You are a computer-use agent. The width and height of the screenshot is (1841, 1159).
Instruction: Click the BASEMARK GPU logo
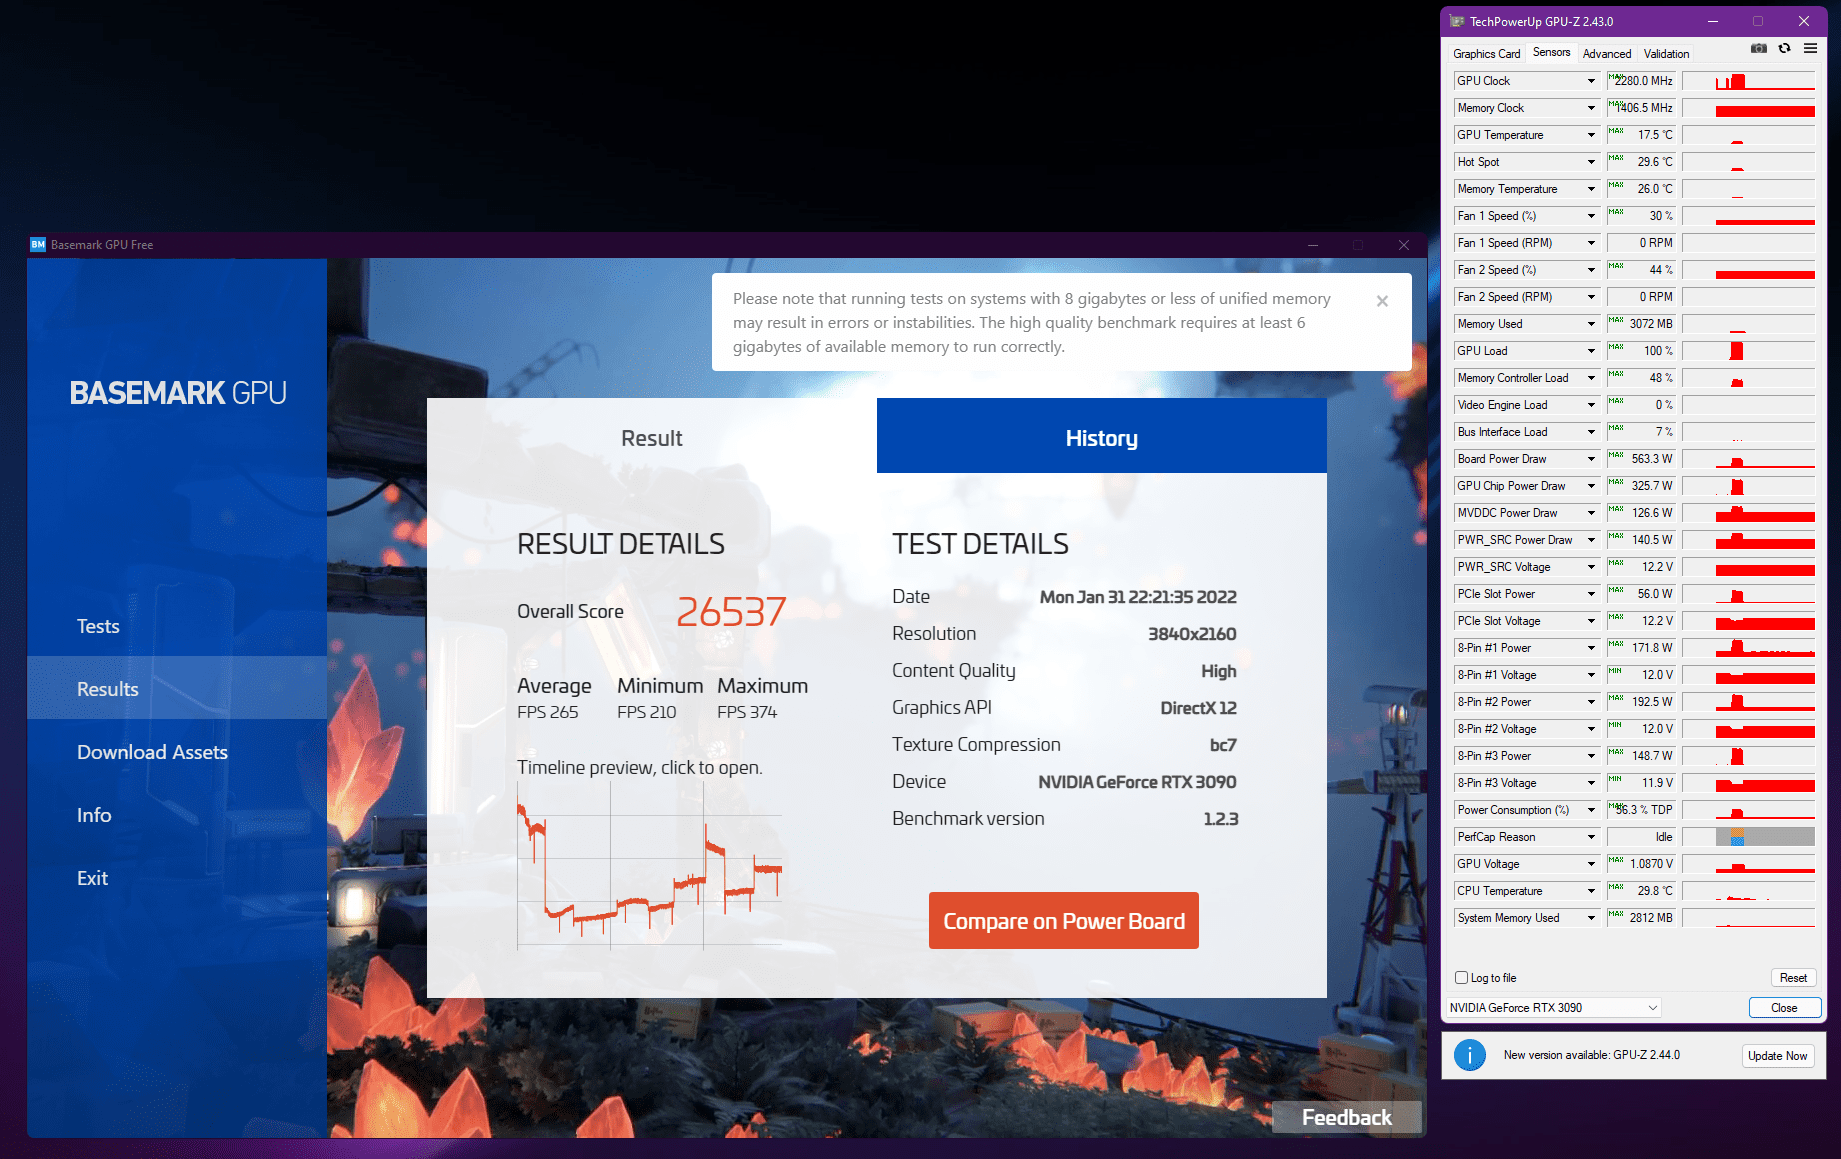tap(178, 393)
